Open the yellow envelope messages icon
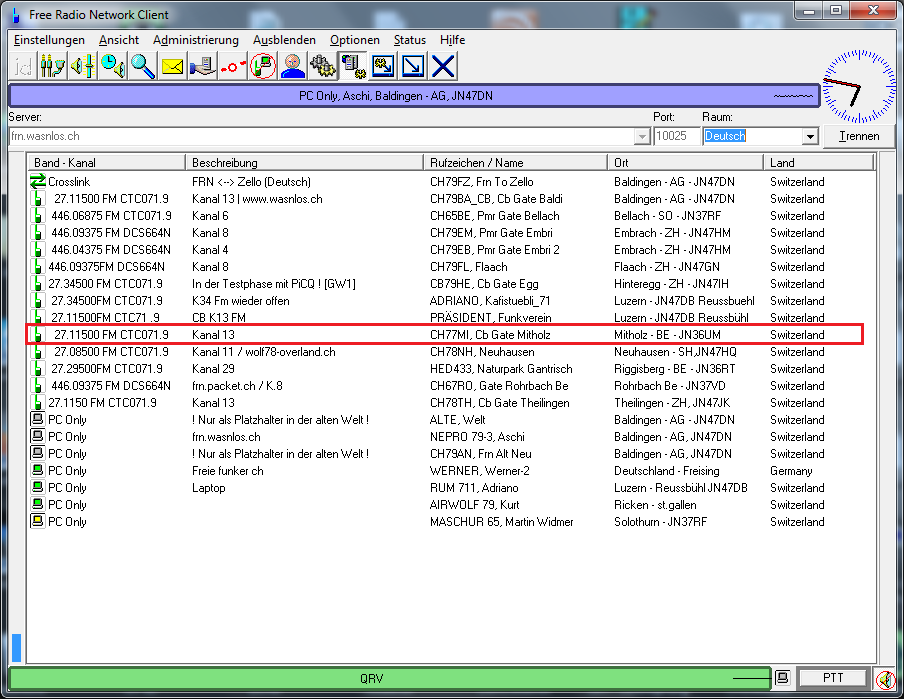The image size is (904, 699). [172, 66]
